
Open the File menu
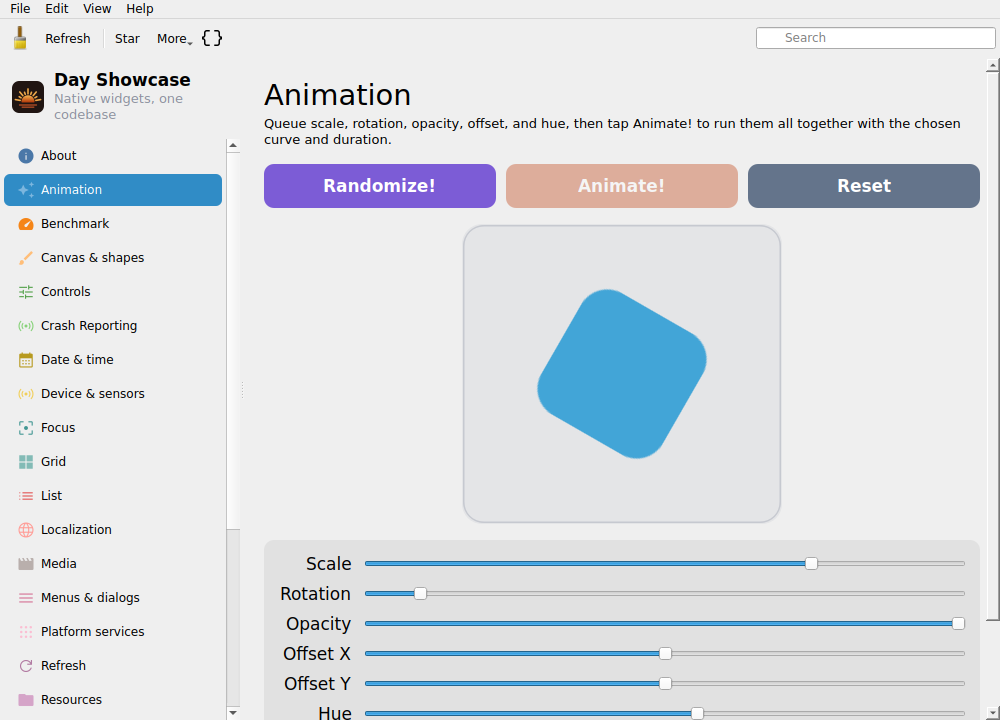tap(20, 9)
